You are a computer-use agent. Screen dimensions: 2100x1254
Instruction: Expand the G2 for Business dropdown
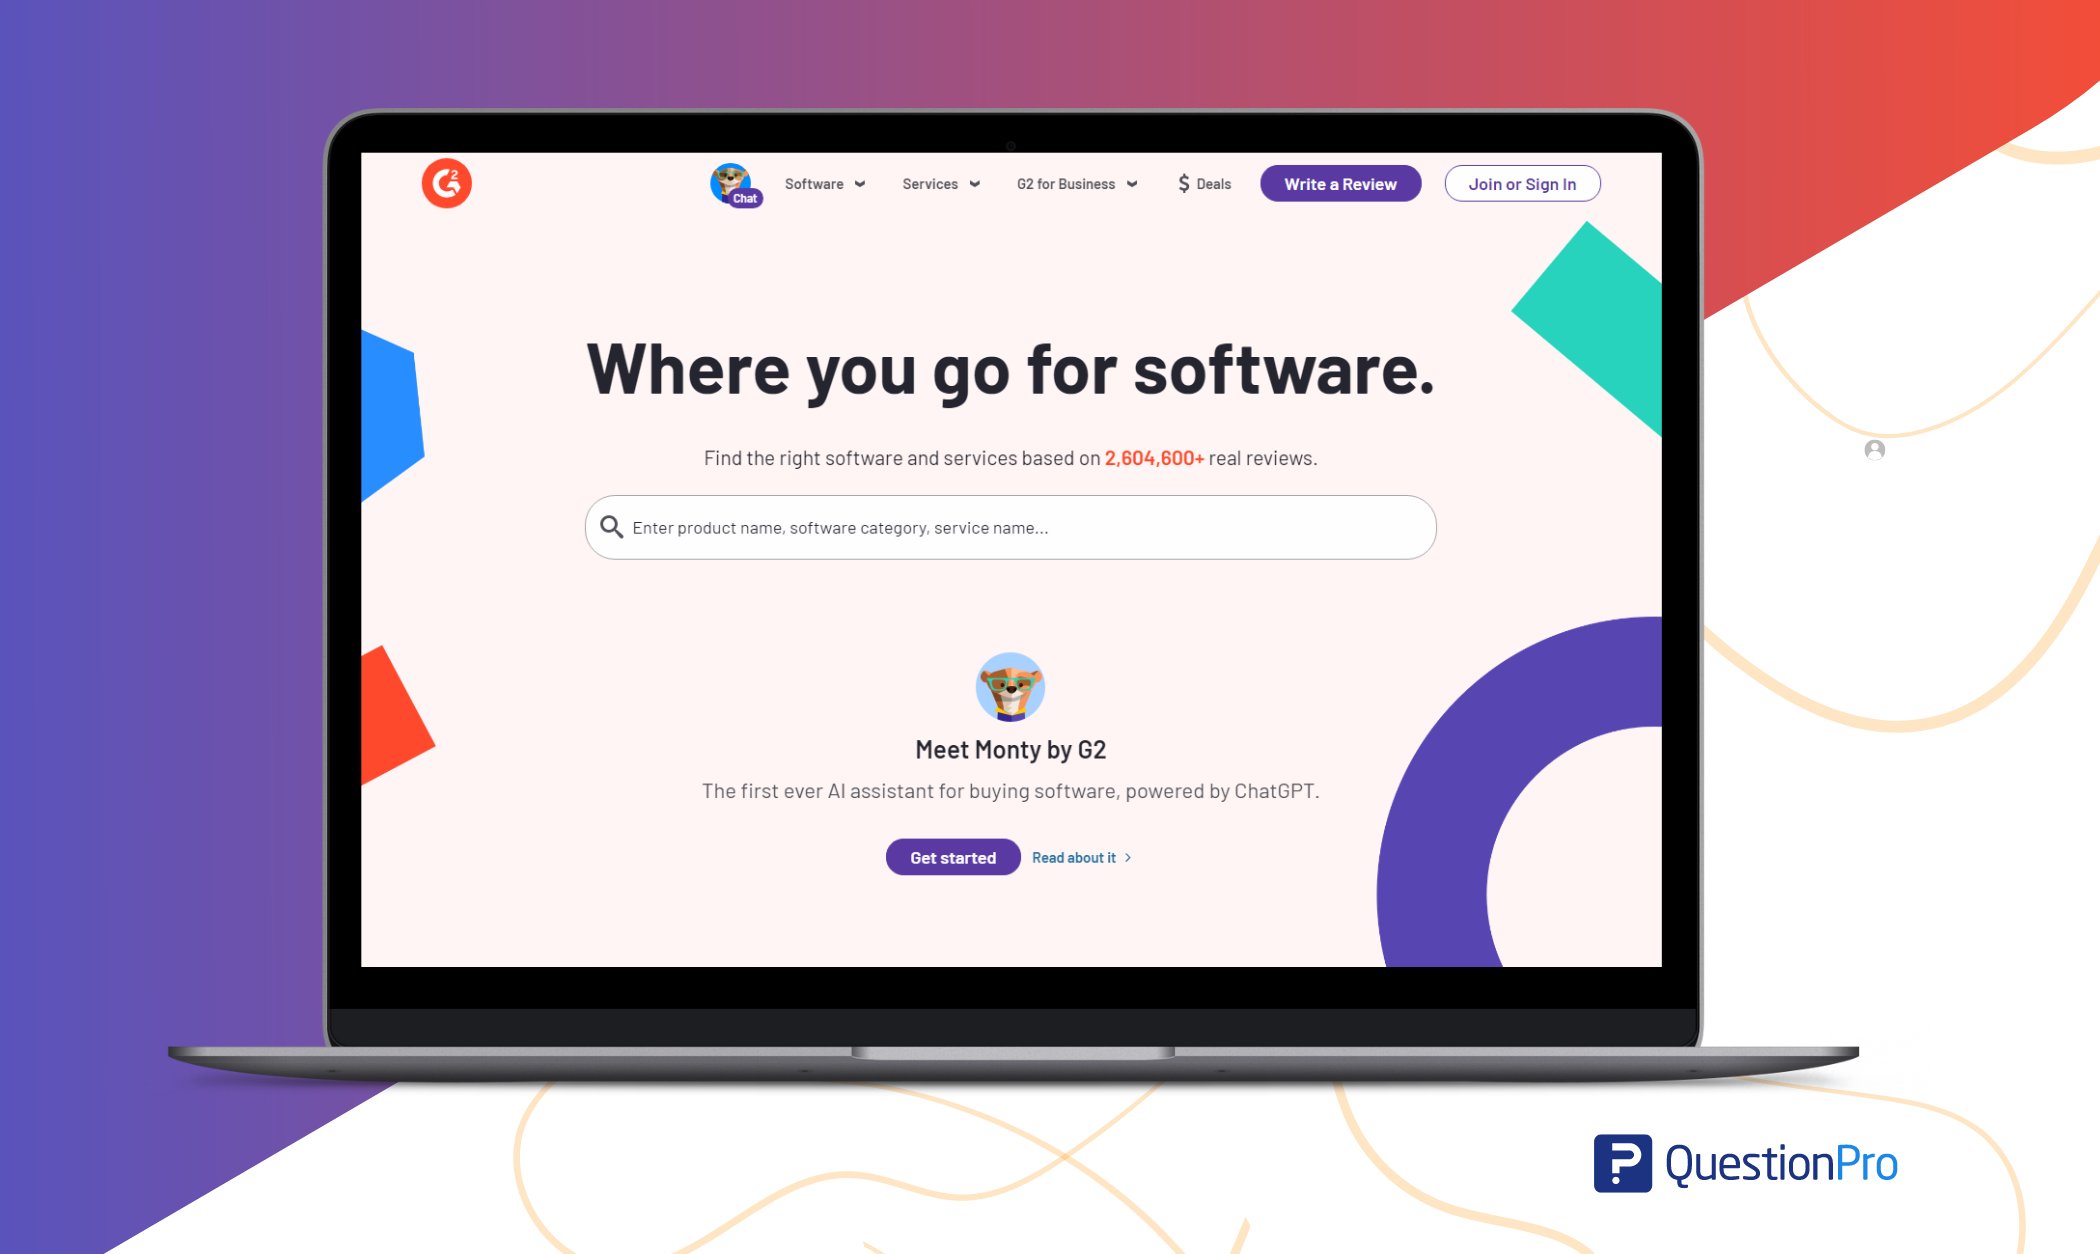point(1072,184)
